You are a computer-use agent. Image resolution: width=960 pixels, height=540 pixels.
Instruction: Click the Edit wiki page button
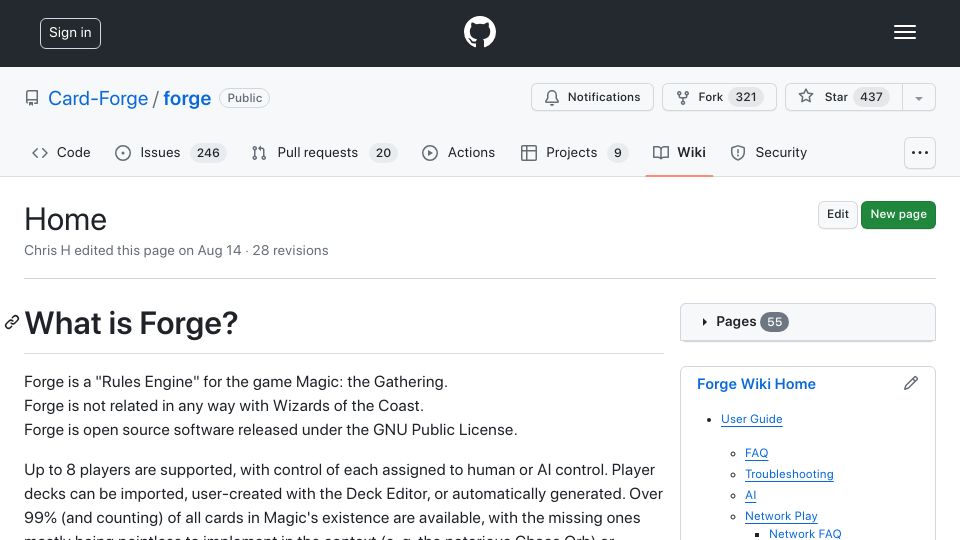(838, 214)
